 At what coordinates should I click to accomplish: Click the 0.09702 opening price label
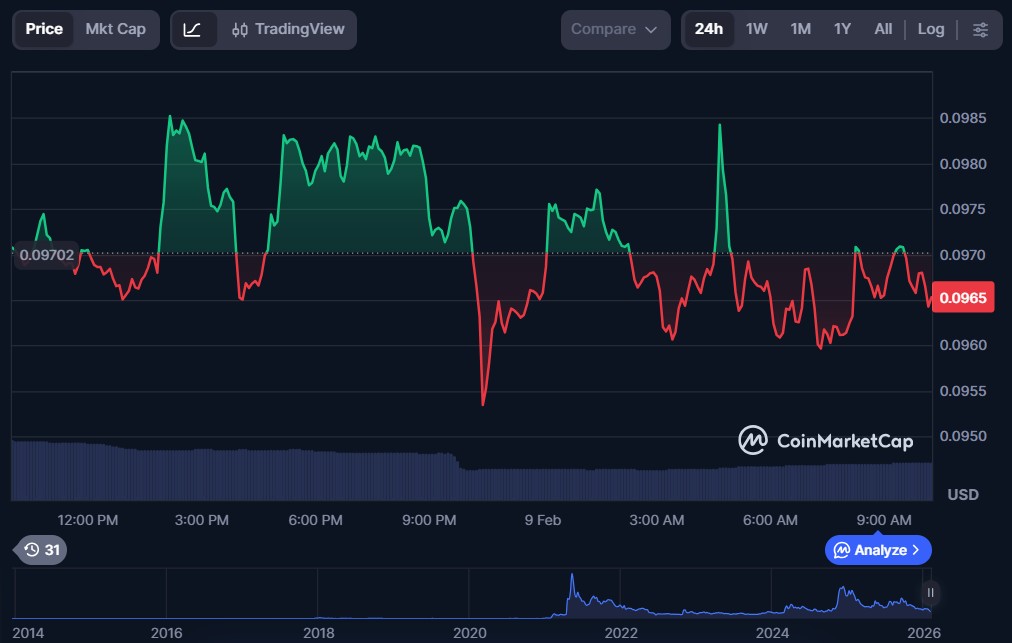tap(46, 255)
